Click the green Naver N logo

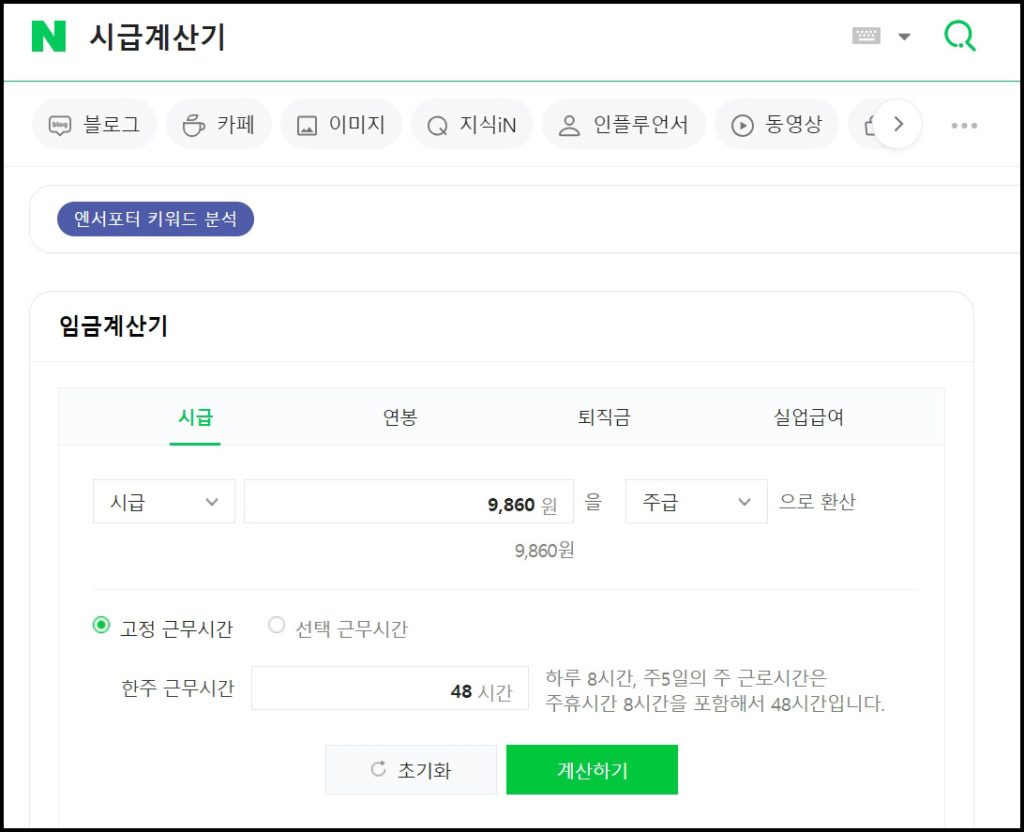[48, 37]
